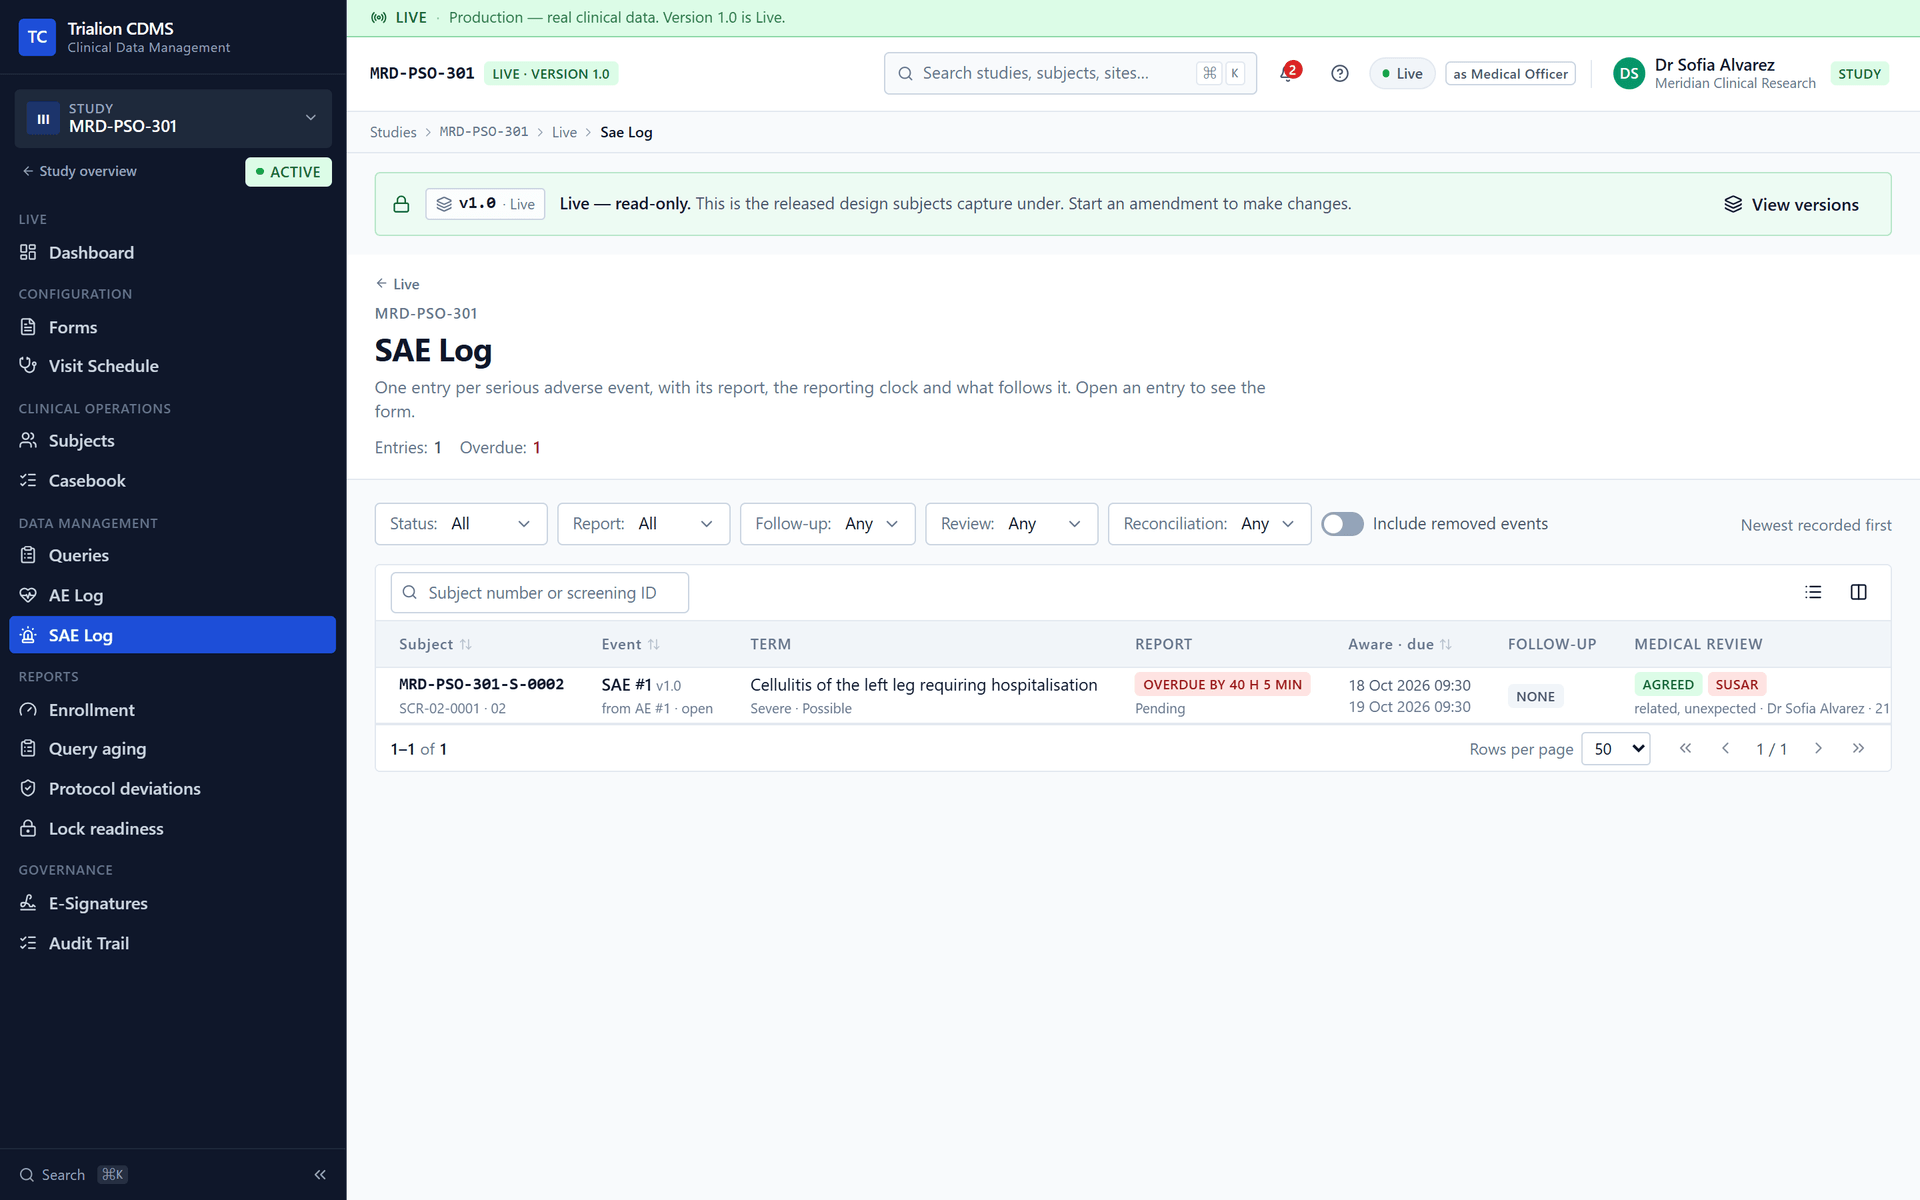Sort by Aware · due column

pyautogui.click(x=1400, y=644)
